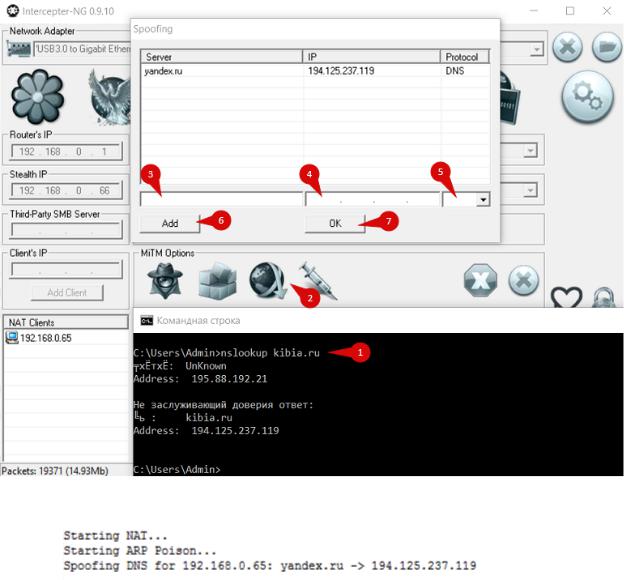Click the NAT Clients list header
The height and width of the screenshot is (580, 624).
(x=66, y=322)
